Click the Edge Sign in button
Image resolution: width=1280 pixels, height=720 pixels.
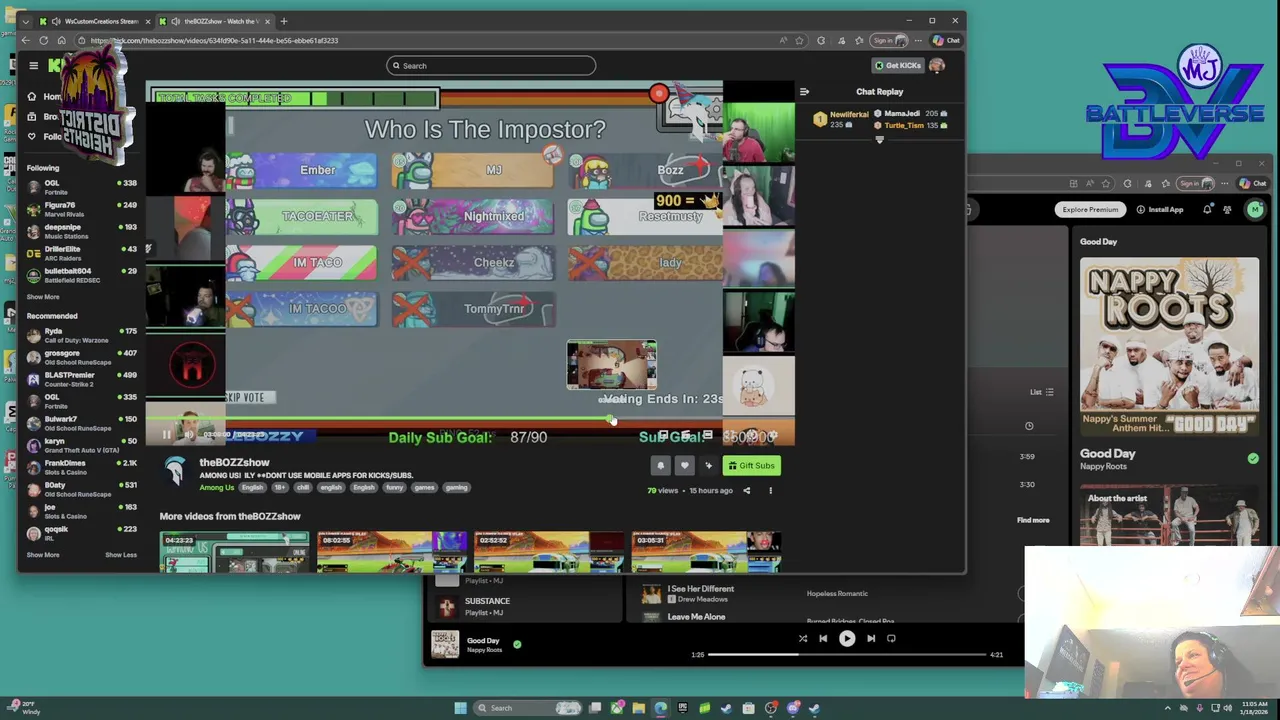(888, 41)
